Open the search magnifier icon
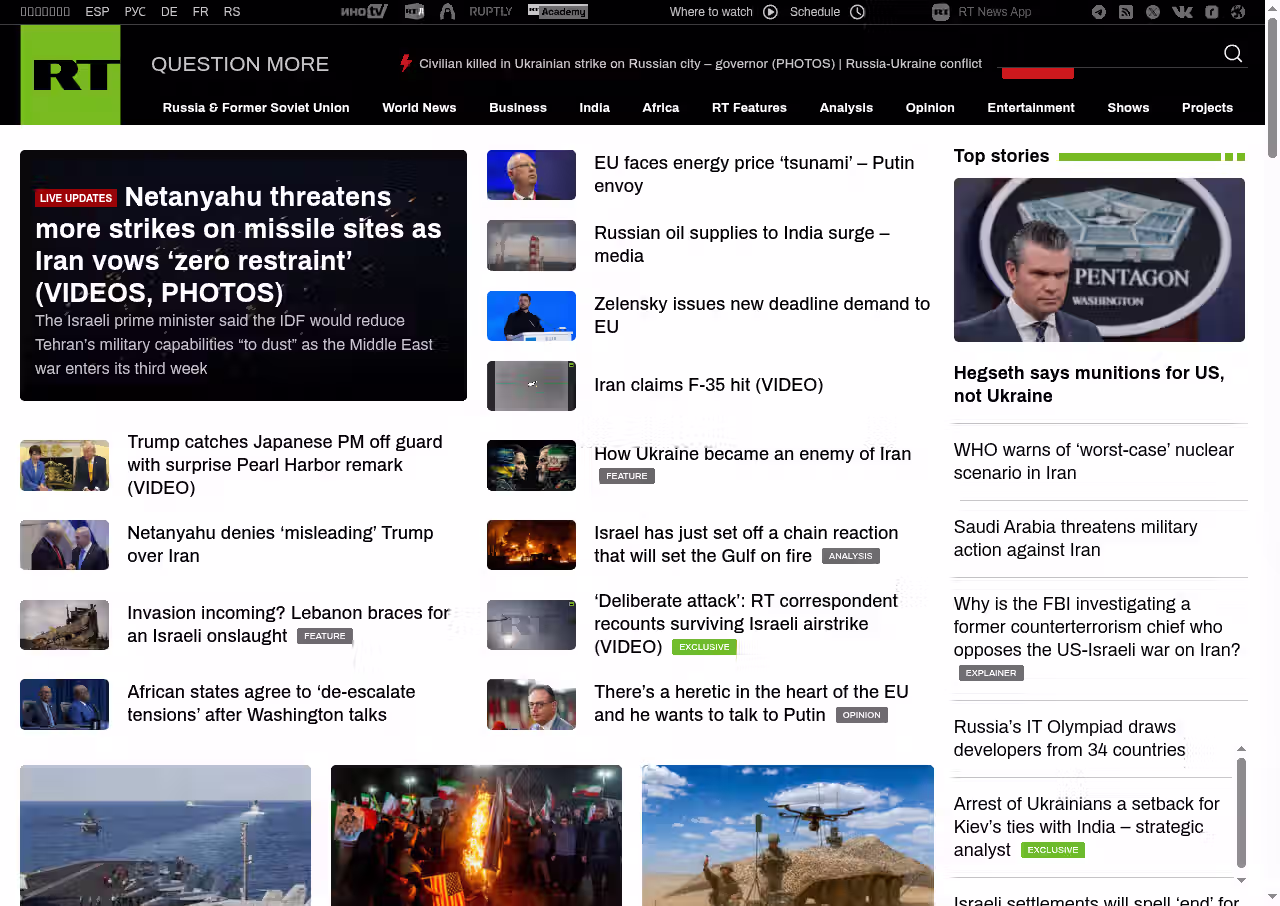Viewport: 1280px width, 906px height. 1233,54
